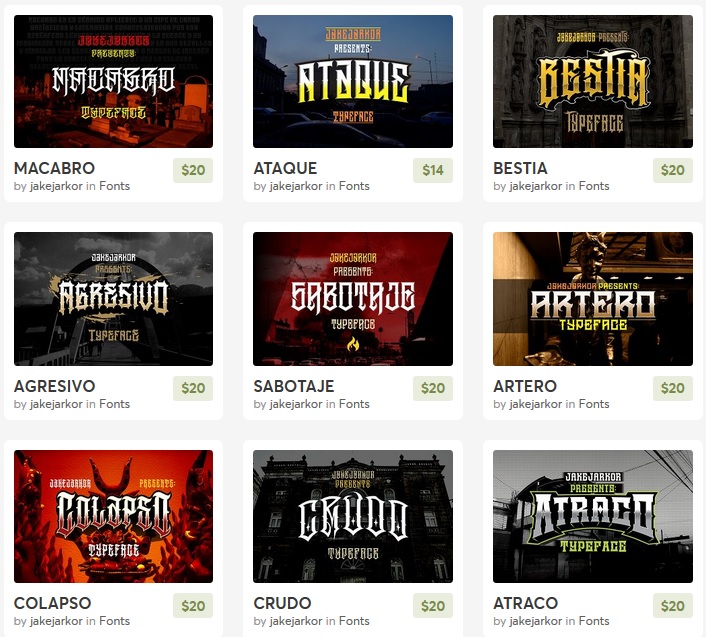This screenshot has width=706, height=637.
Task: Click the $20 price button for MACABRO
Action: 193,170
